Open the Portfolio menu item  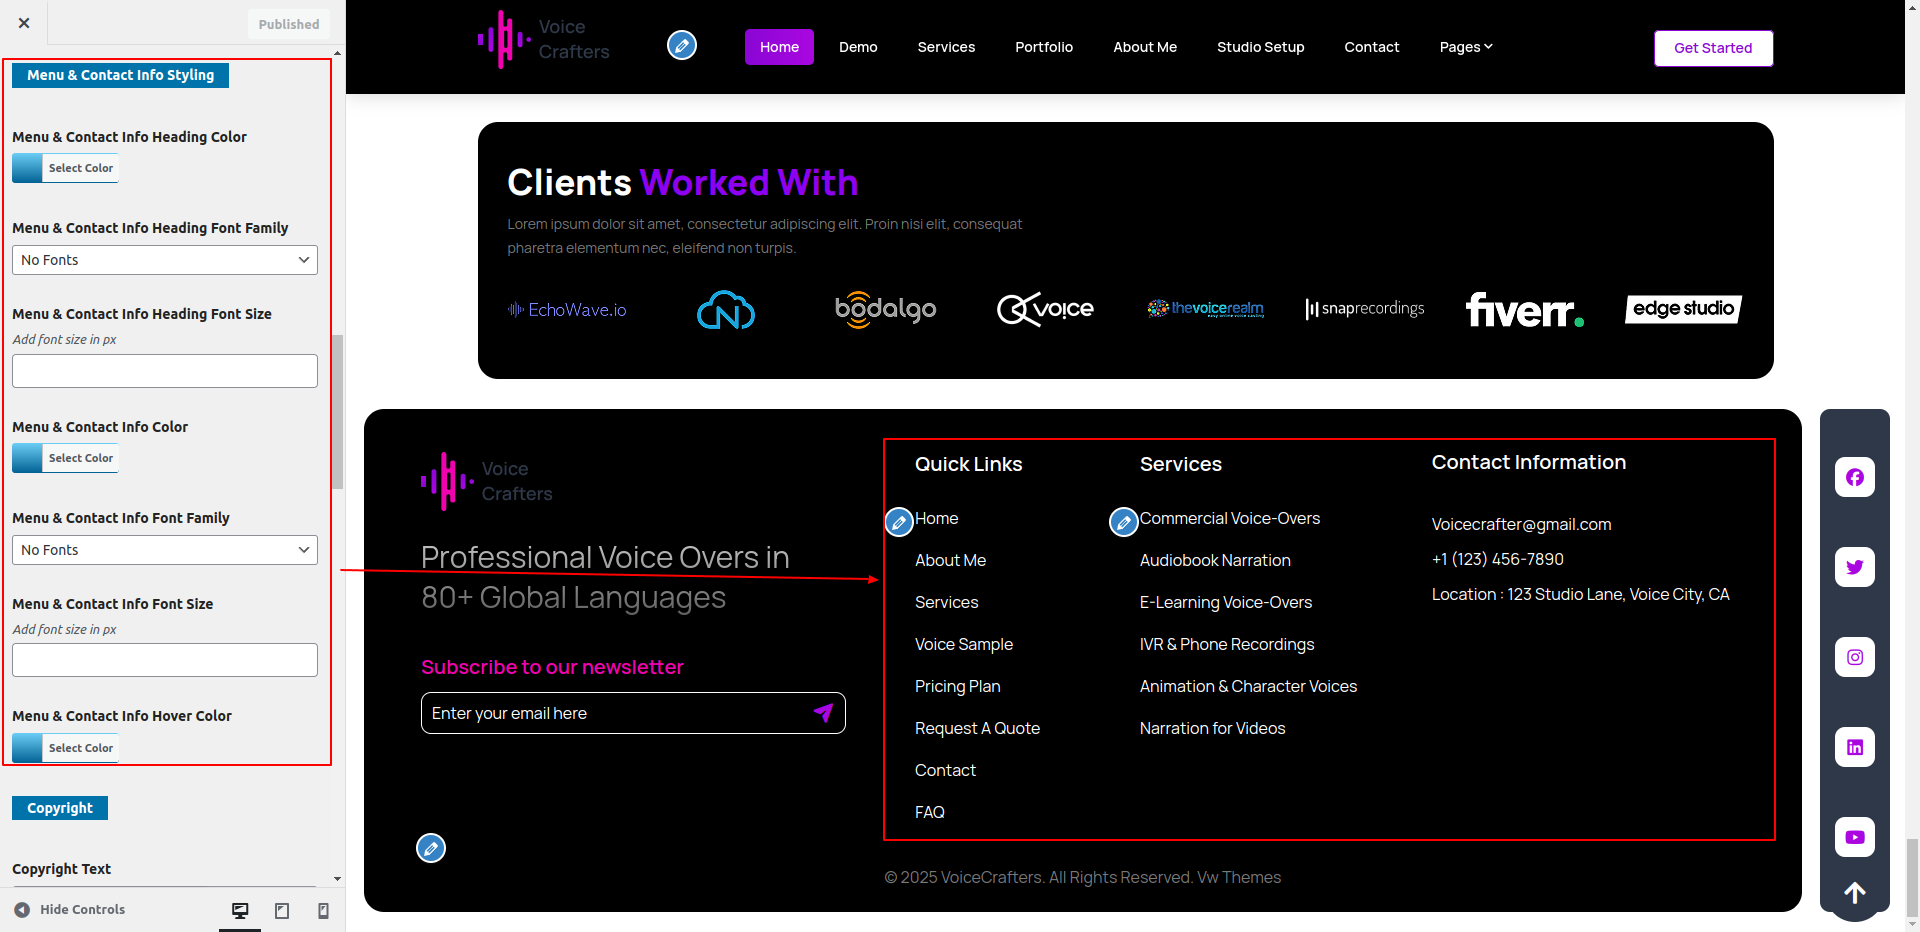coord(1043,47)
